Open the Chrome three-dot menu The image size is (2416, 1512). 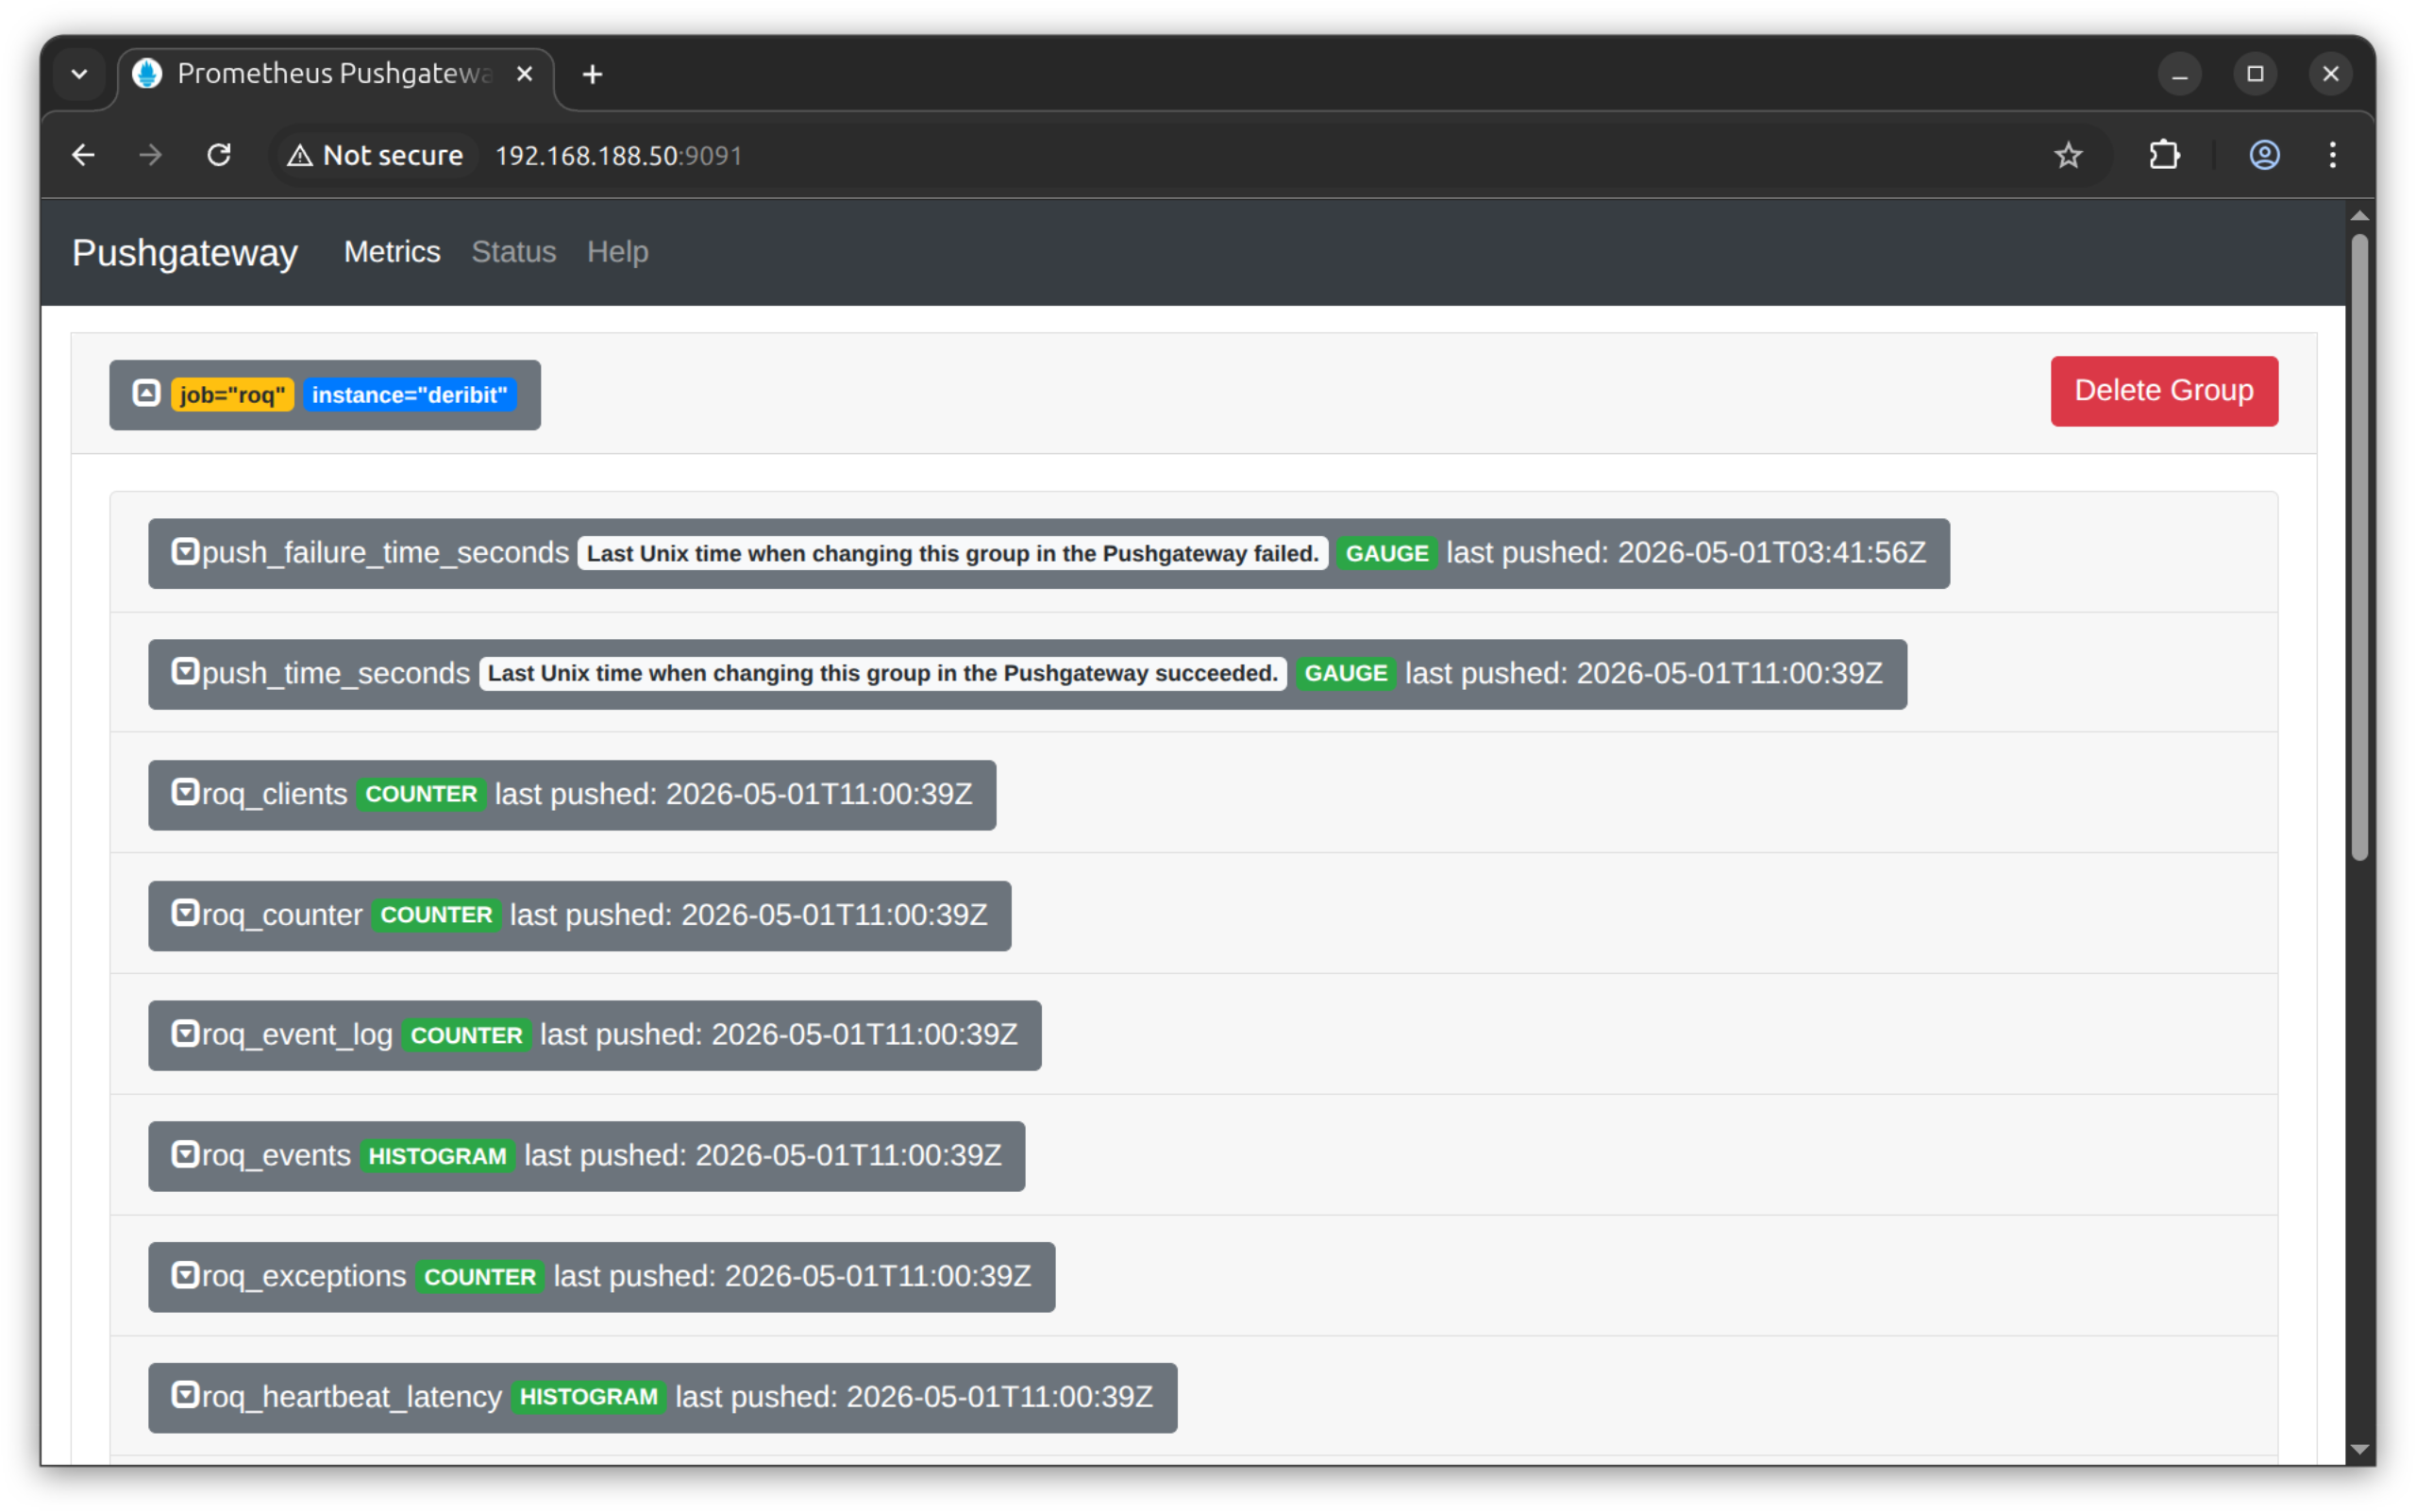(2333, 155)
